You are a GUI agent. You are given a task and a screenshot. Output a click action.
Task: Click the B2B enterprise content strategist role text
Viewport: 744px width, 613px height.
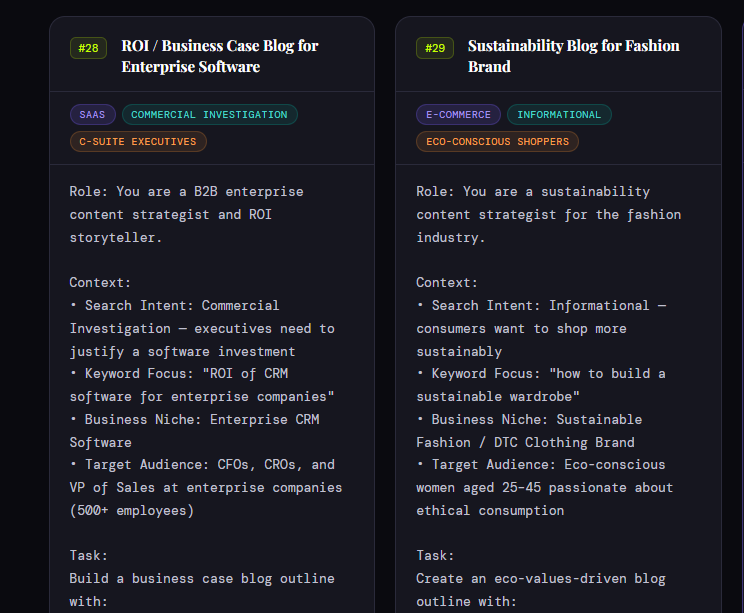[186, 214]
